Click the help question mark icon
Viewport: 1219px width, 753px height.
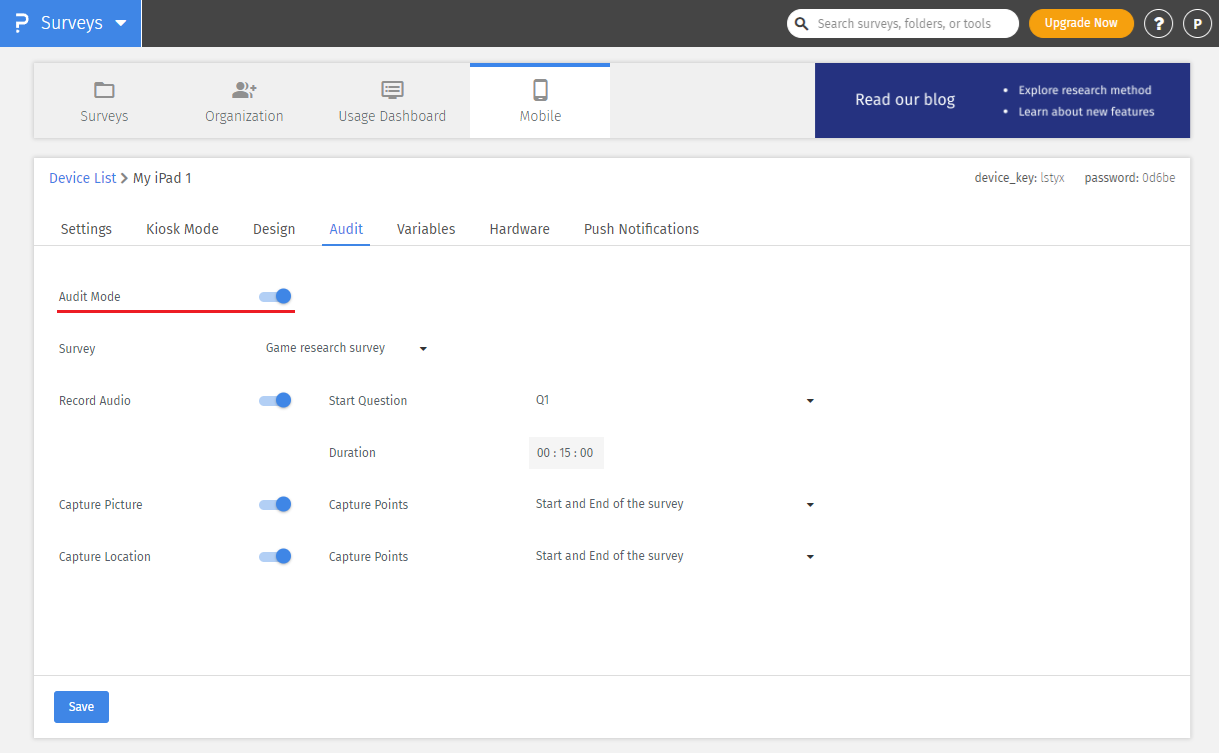pos(1158,23)
